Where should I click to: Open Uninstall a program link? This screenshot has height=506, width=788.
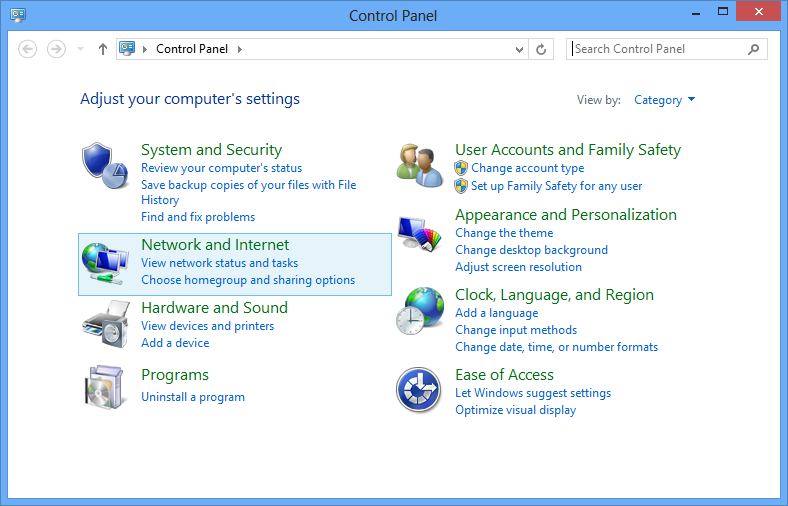pyautogui.click(x=193, y=397)
